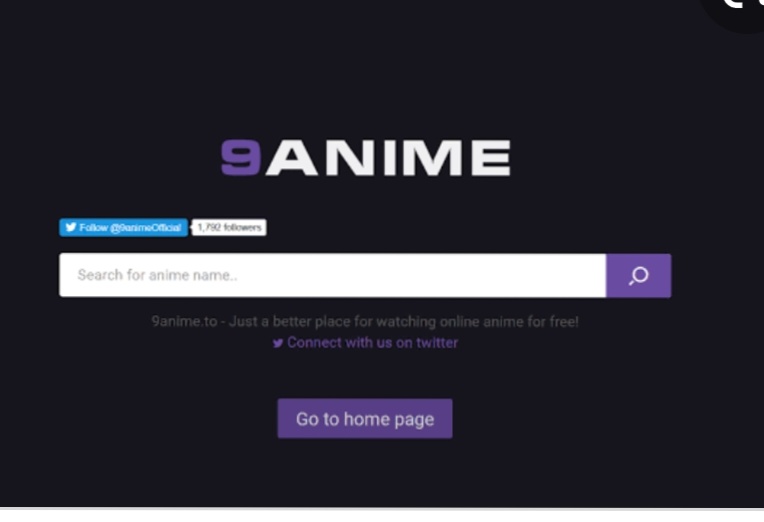Click the placeholder text in search box

click(157, 275)
